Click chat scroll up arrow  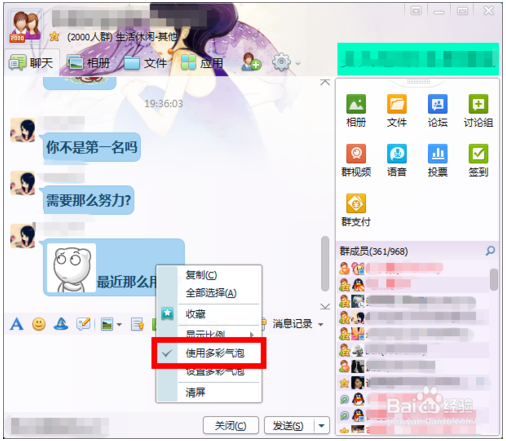pos(325,82)
